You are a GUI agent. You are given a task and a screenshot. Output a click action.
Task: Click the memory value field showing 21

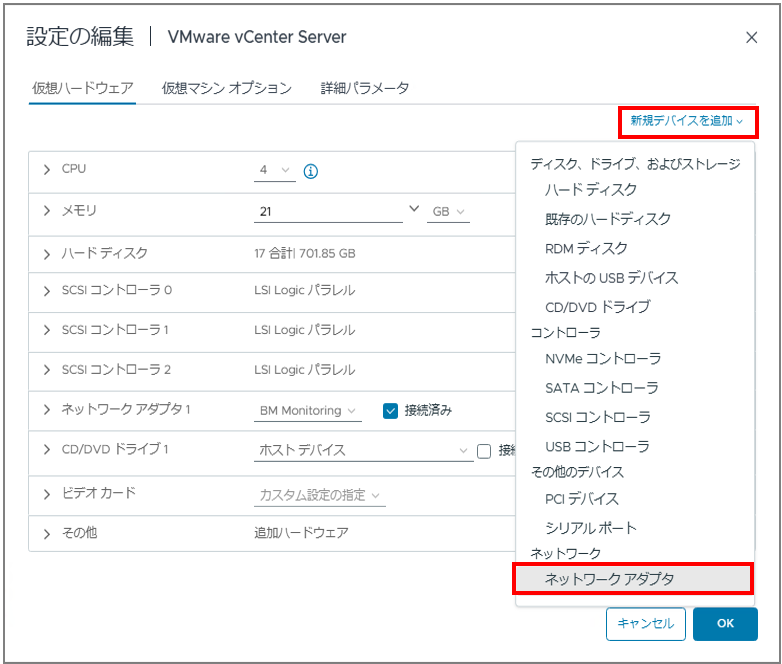tap(328, 212)
